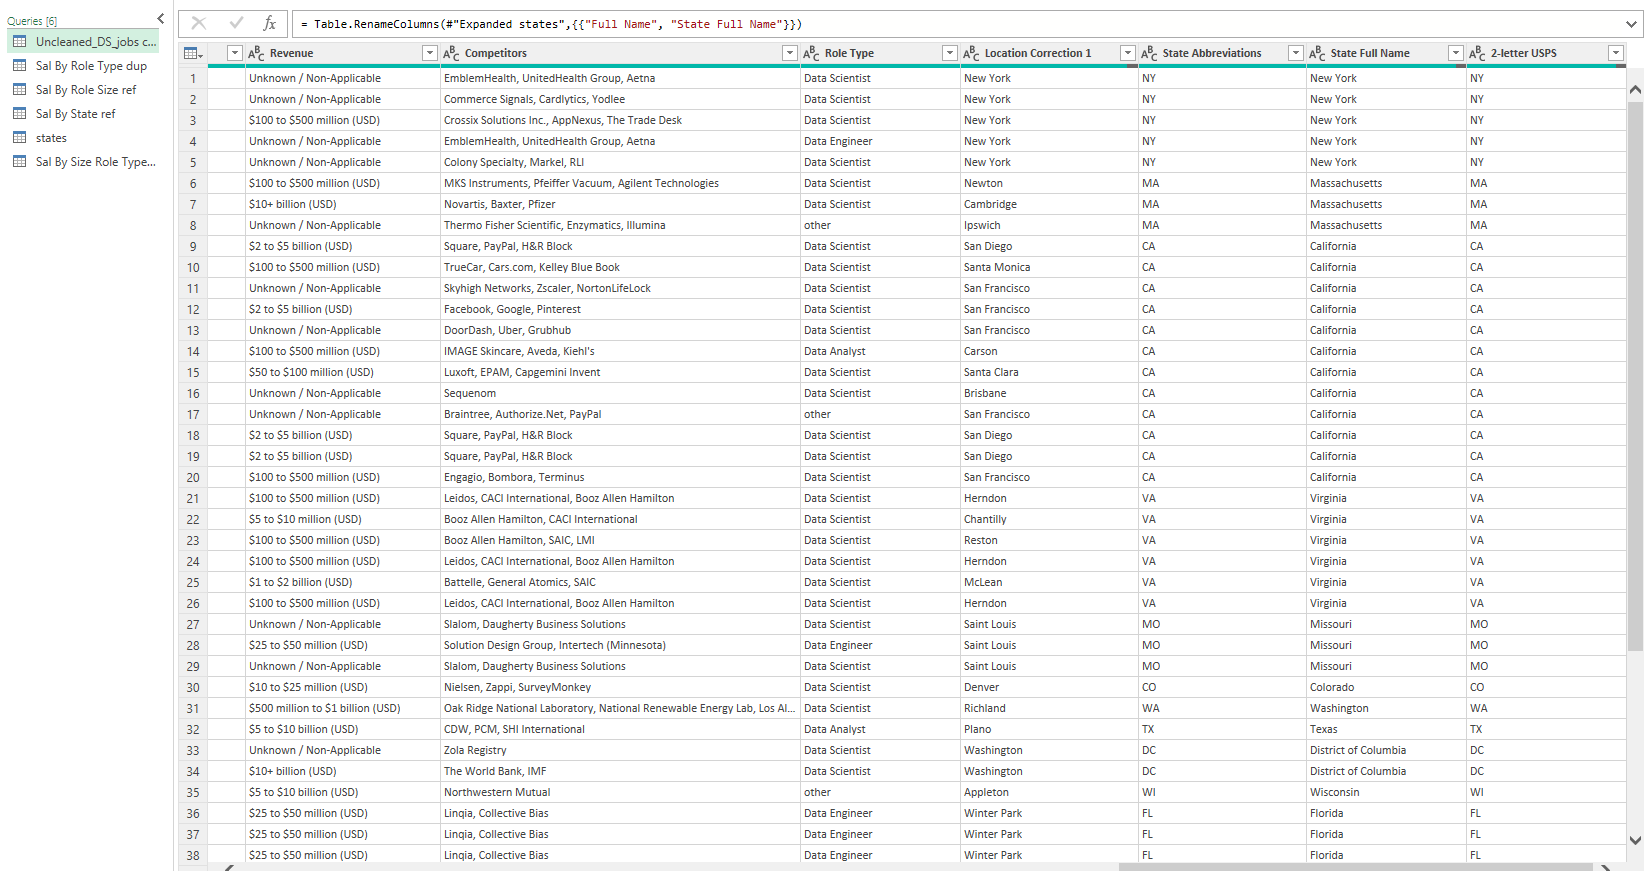Open the Revenue column filter dropdown

click(x=430, y=53)
